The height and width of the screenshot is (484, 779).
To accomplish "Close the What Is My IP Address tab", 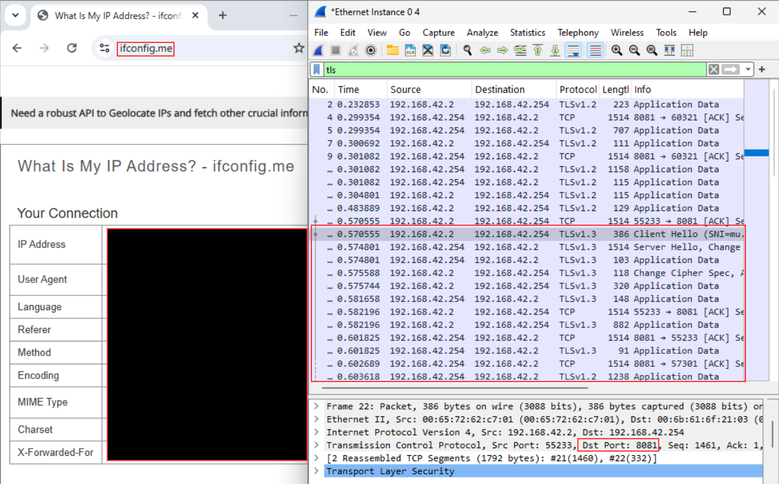I will 195,15.
